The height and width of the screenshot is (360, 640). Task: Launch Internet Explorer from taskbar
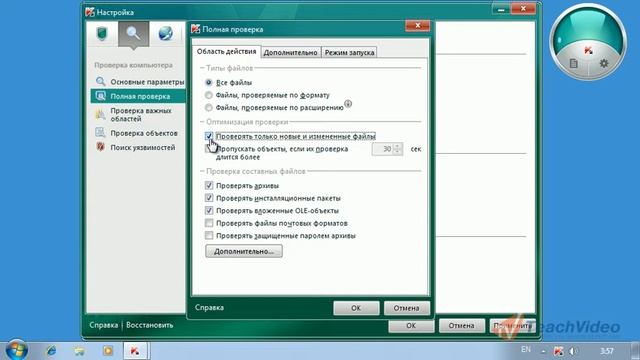pos(51,351)
